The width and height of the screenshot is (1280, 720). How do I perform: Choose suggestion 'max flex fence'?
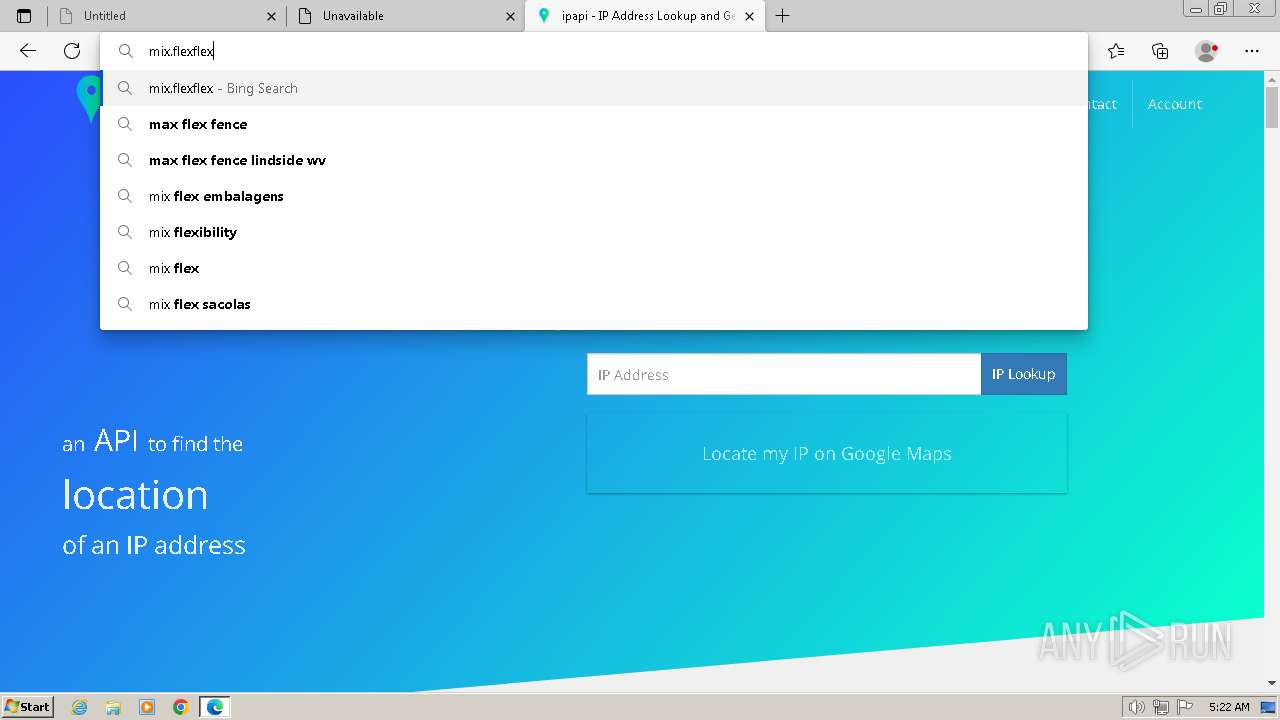click(x=594, y=124)
